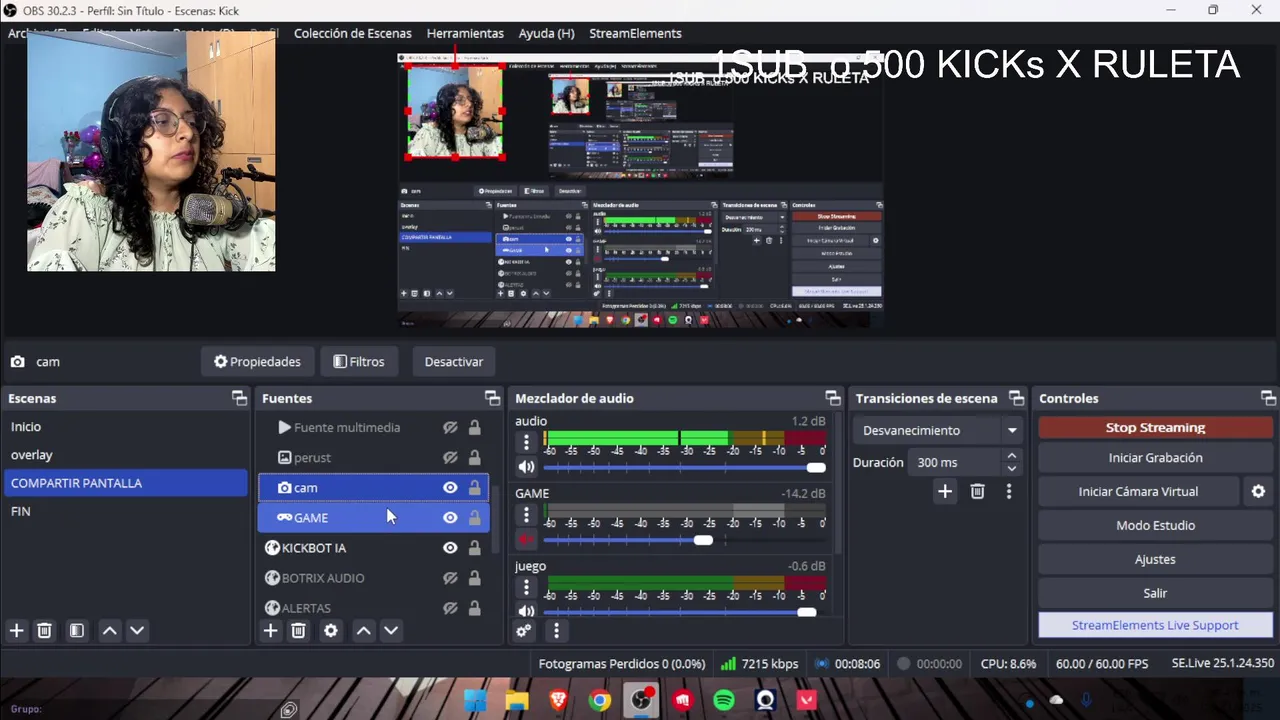Undock the Fuentes panel

point(492,398)
